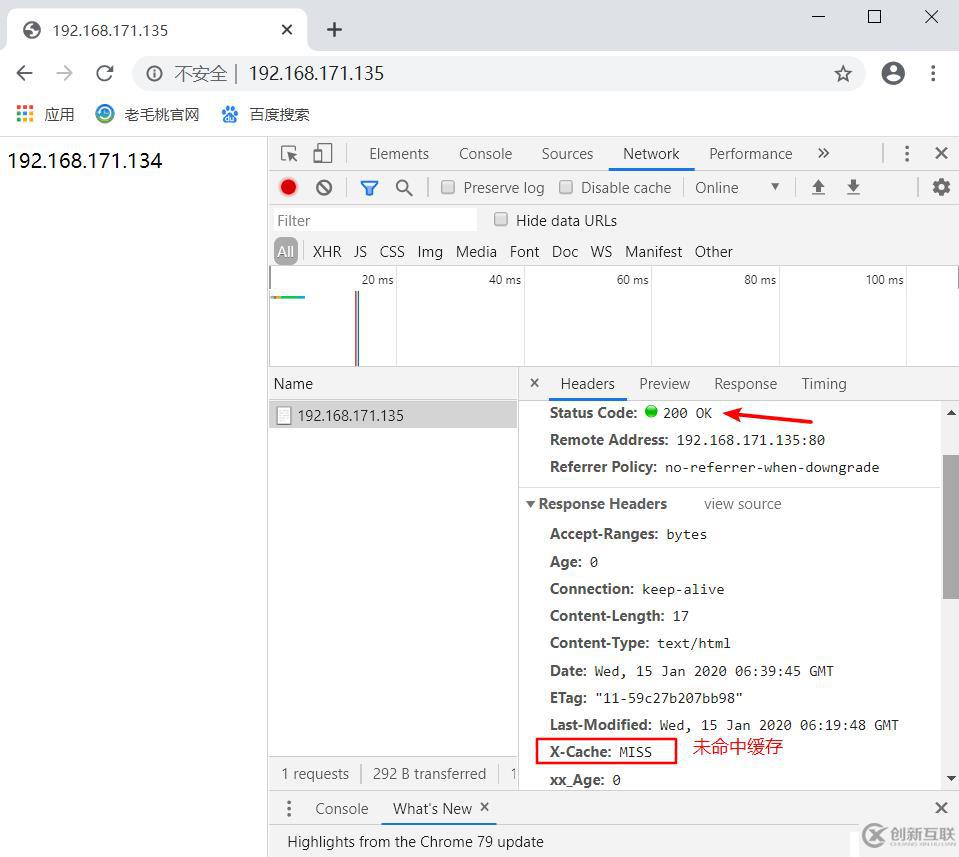View site info for insecure connection
Image resolution: width=959 pixels, height=857 pixels.
[x=154, y=74]
